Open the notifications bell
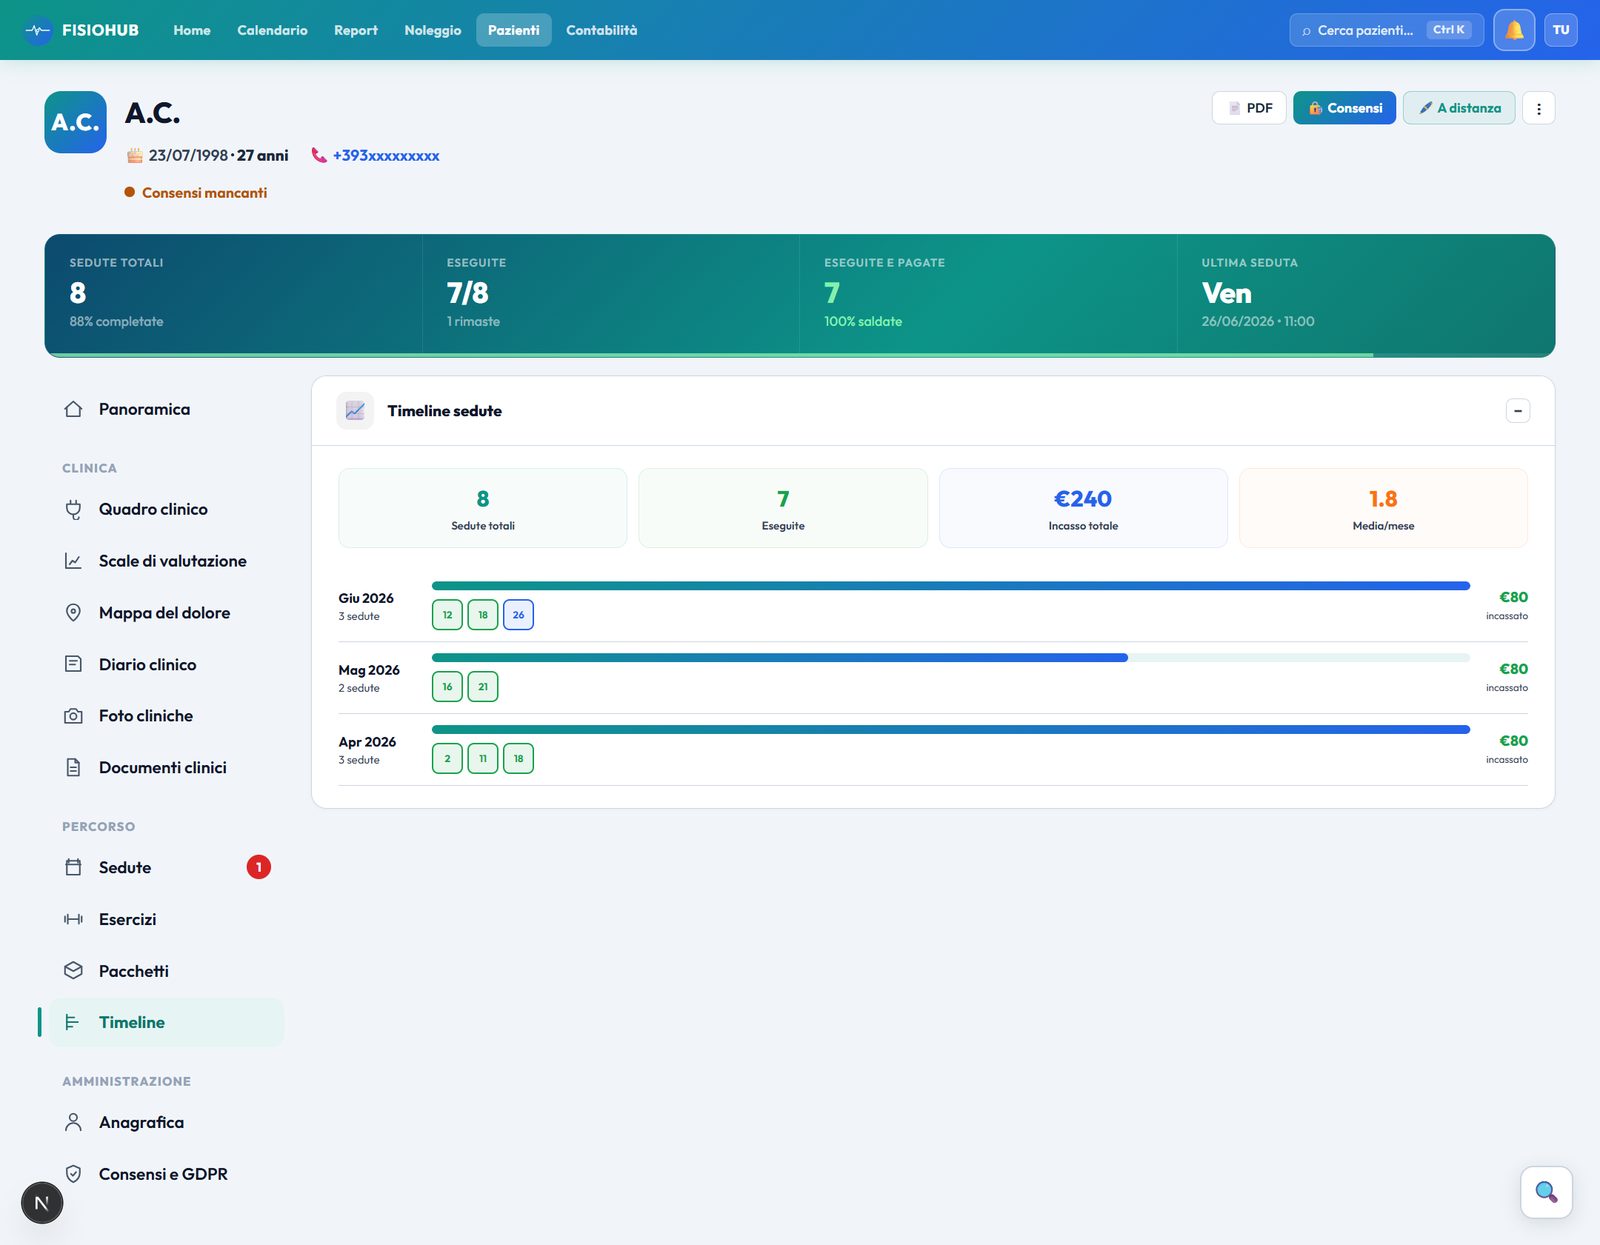Screen dimensions: 1600x1245 pos(1514,30)
